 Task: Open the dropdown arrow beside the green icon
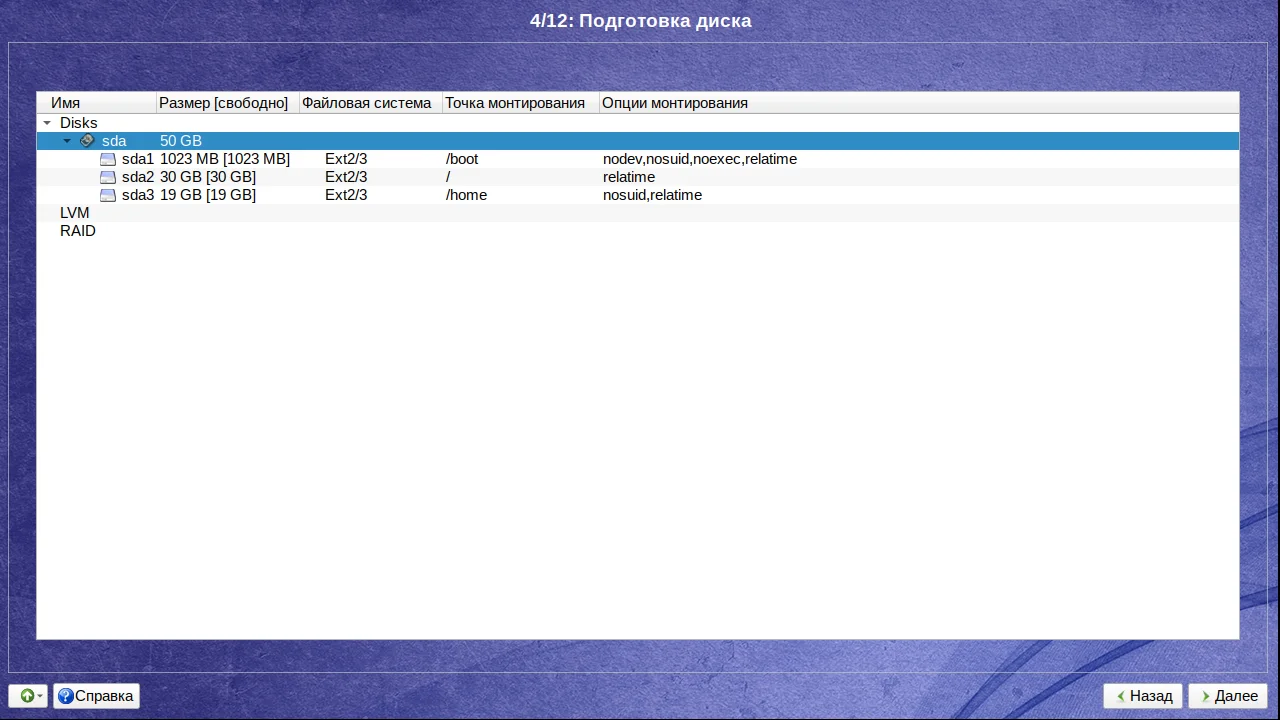click(x=41, y=696)
